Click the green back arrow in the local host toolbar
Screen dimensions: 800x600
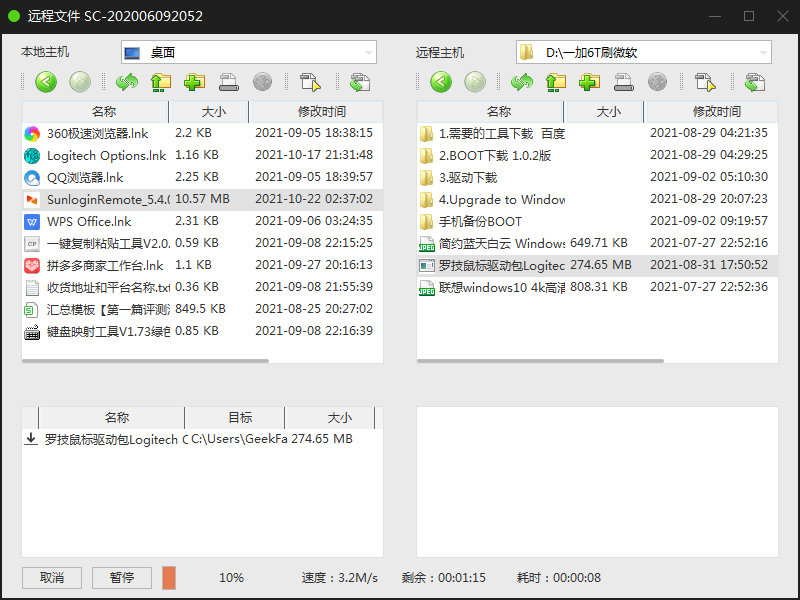coord(46,82)
